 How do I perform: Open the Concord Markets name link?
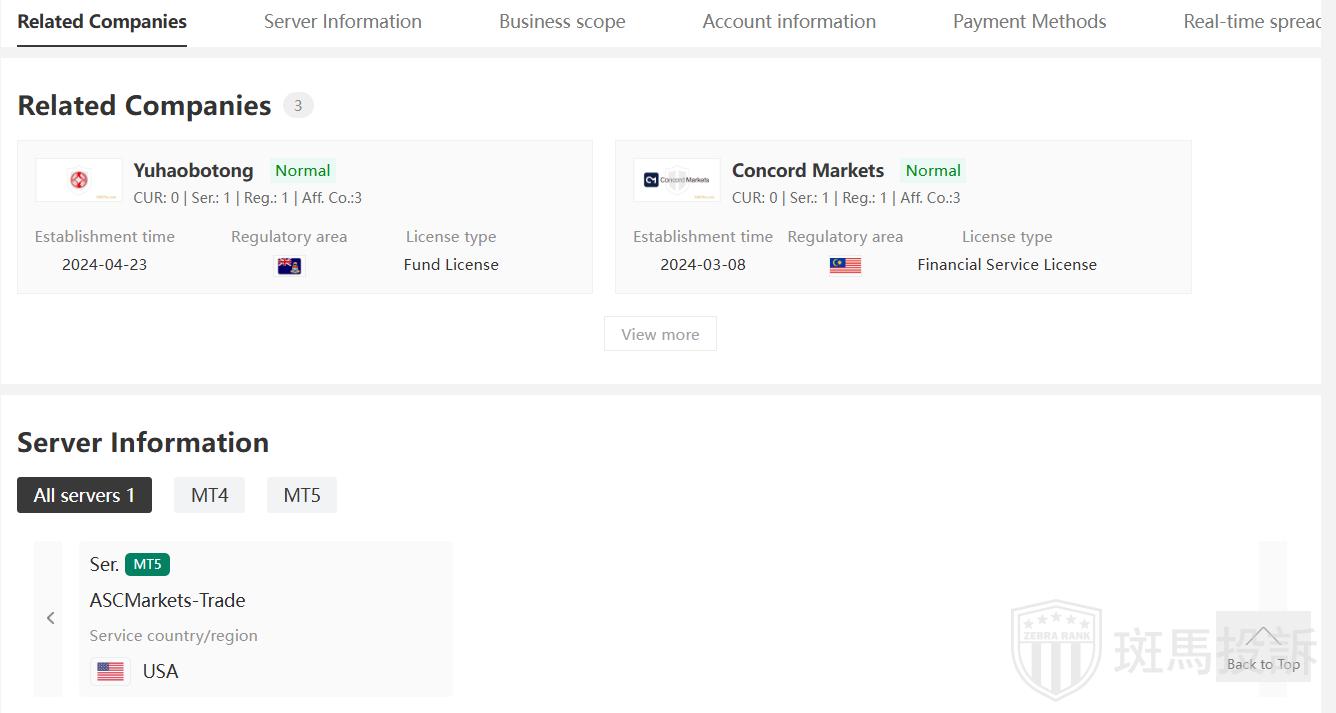(x=808, y=170)
